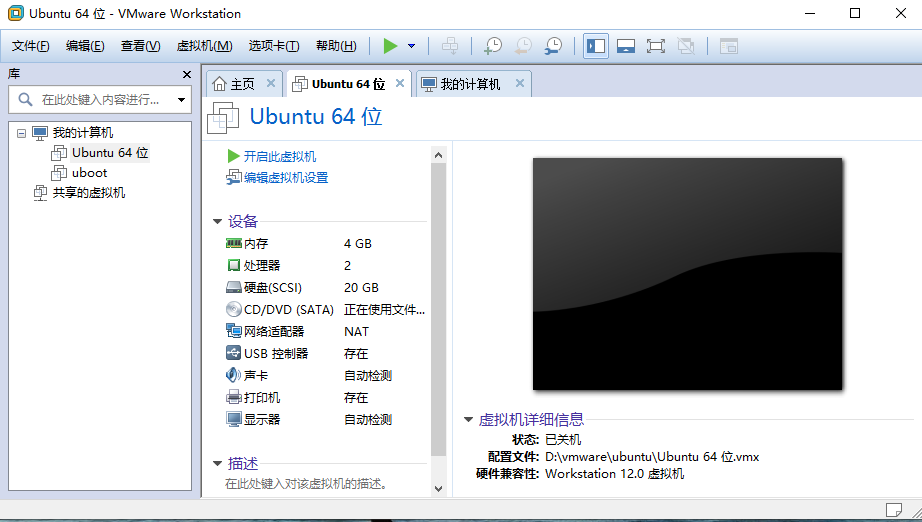Close the 我的计算机 tab
This screenshot has width=922, height=522.
click(x=520, y=83)
